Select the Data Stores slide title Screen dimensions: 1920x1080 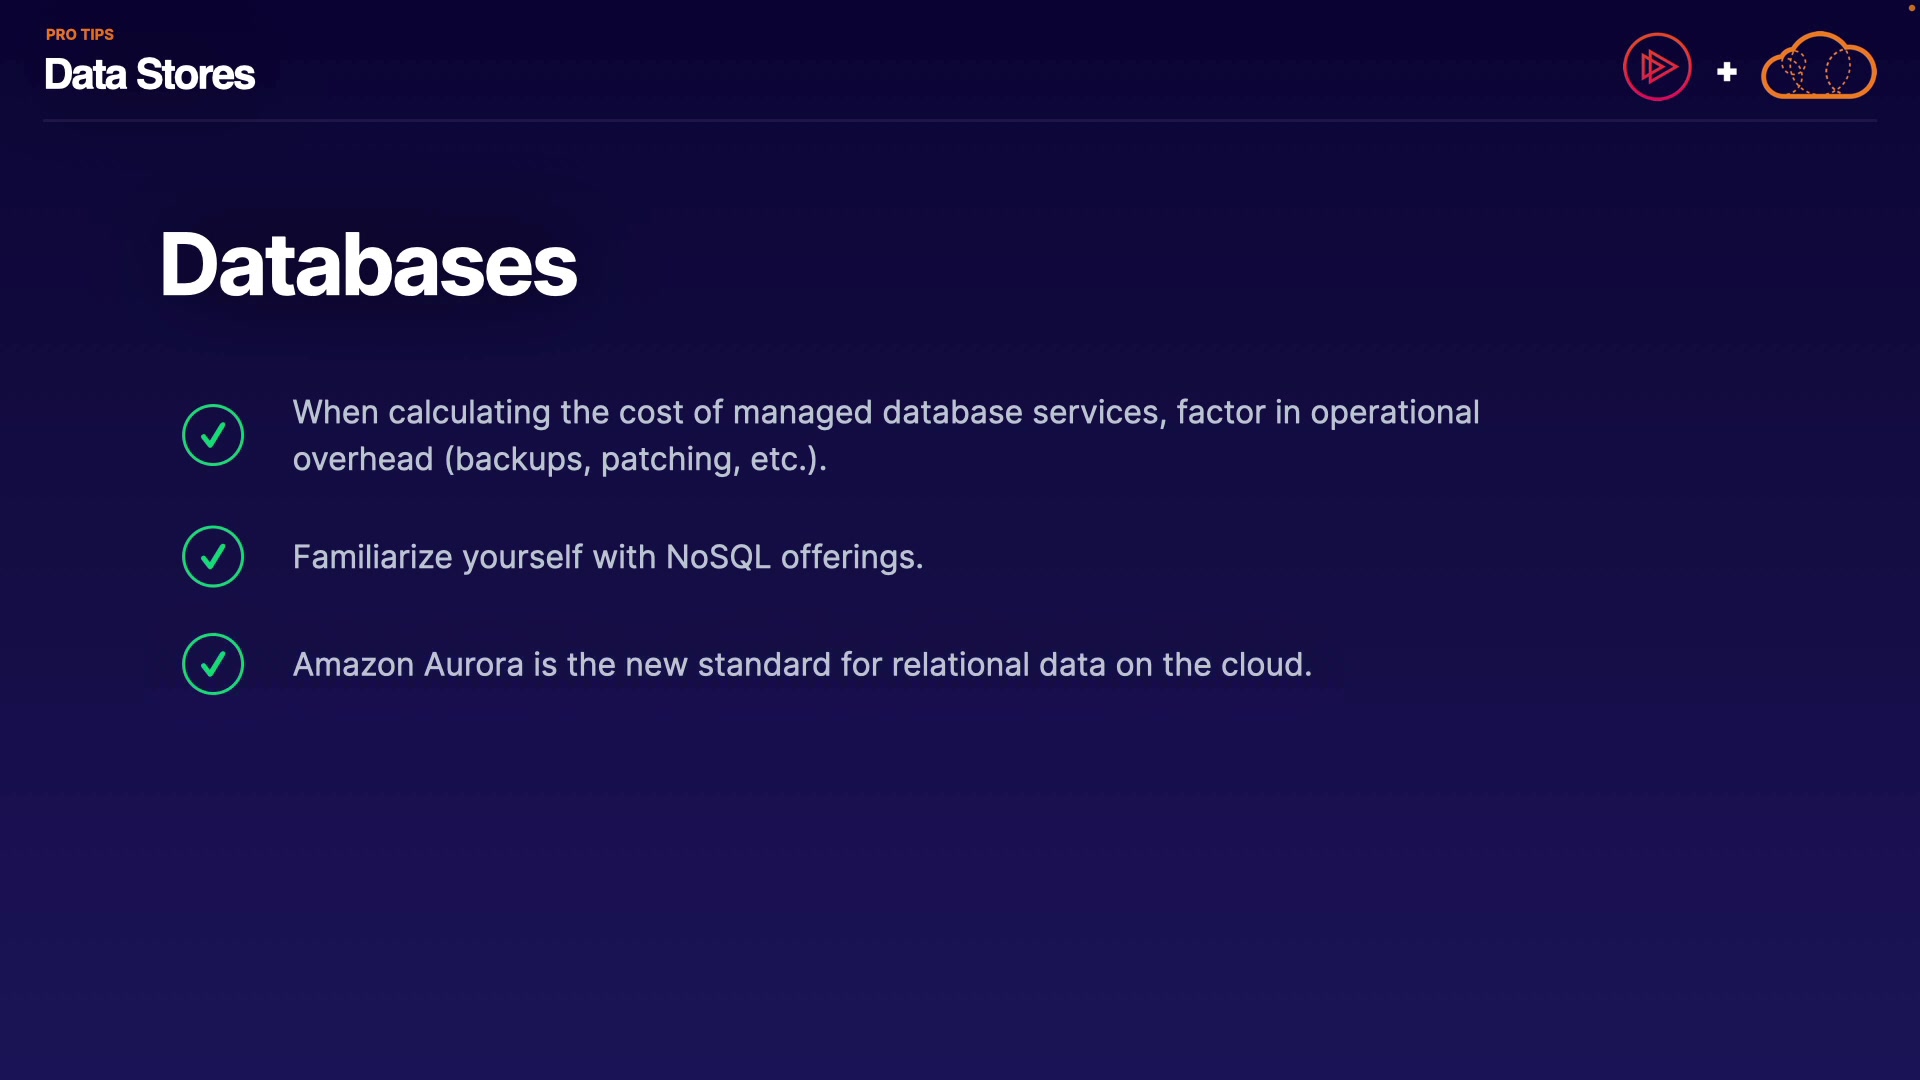click(x=150, y=75)
